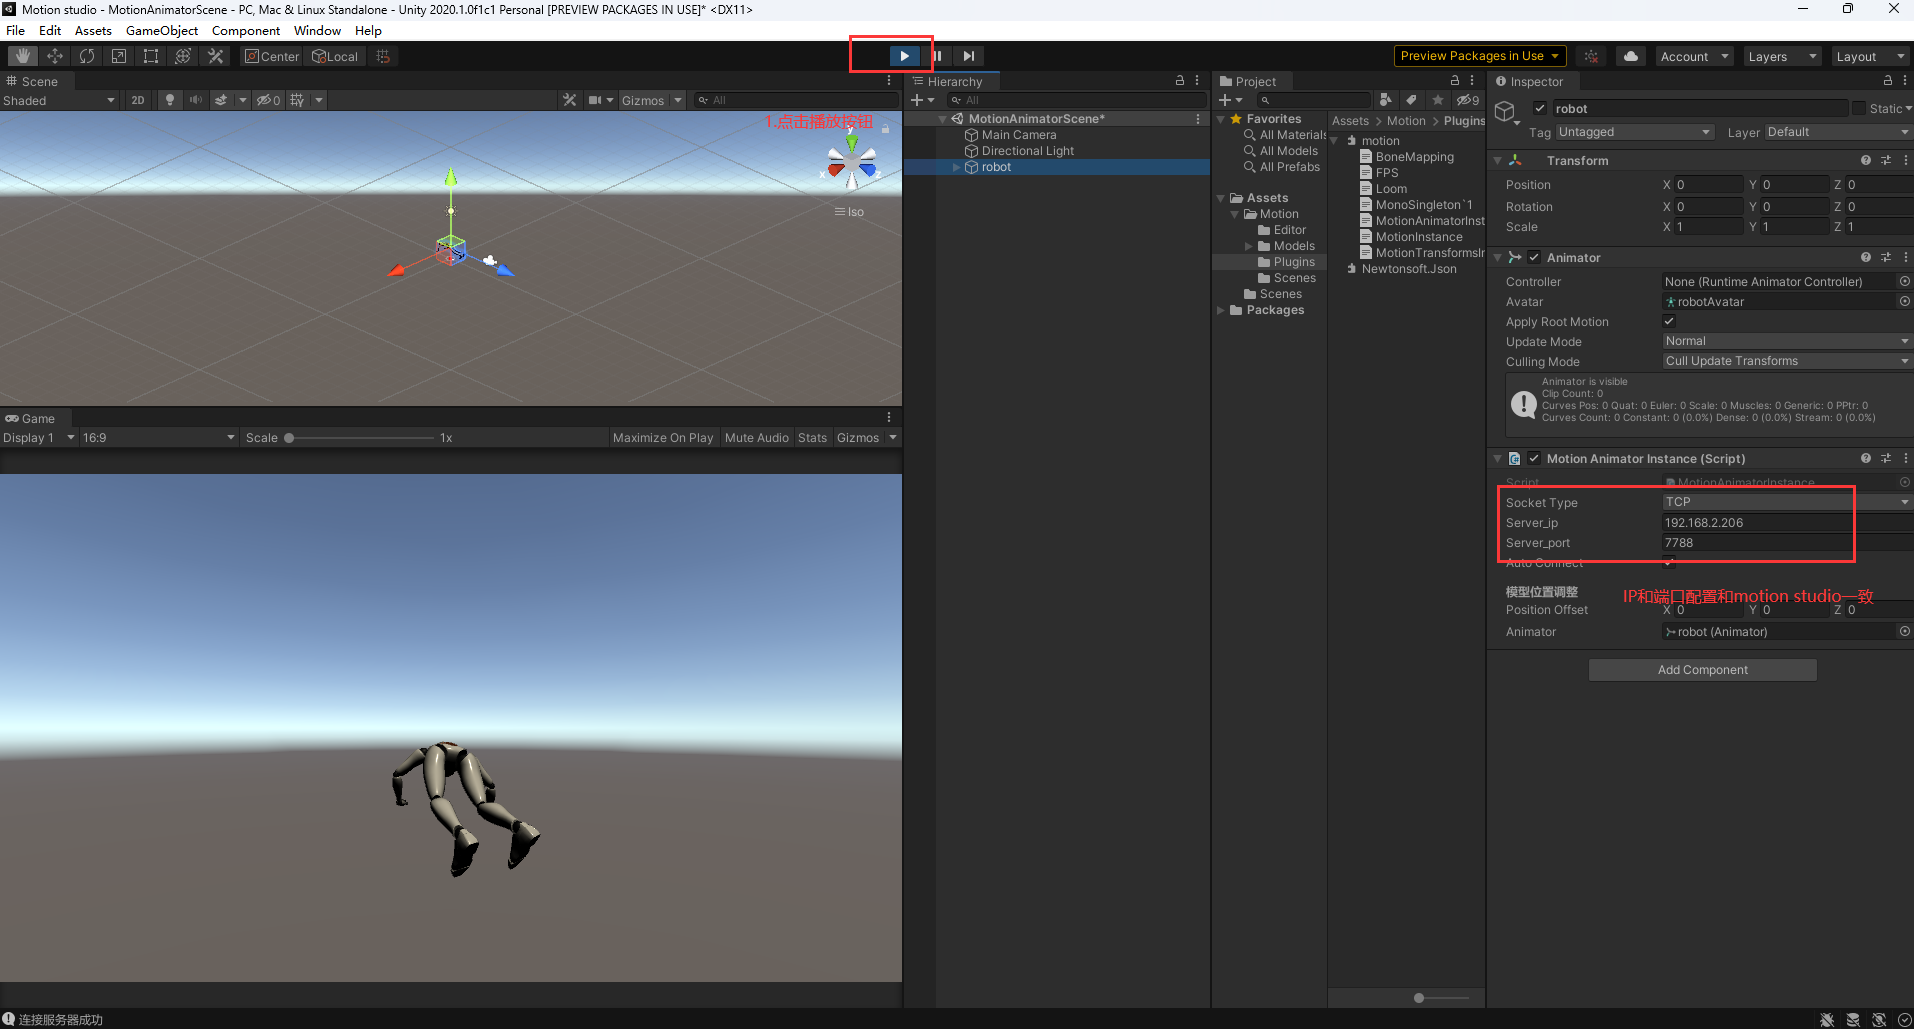Disable the Animator component checkbox

pos(1534,257)
